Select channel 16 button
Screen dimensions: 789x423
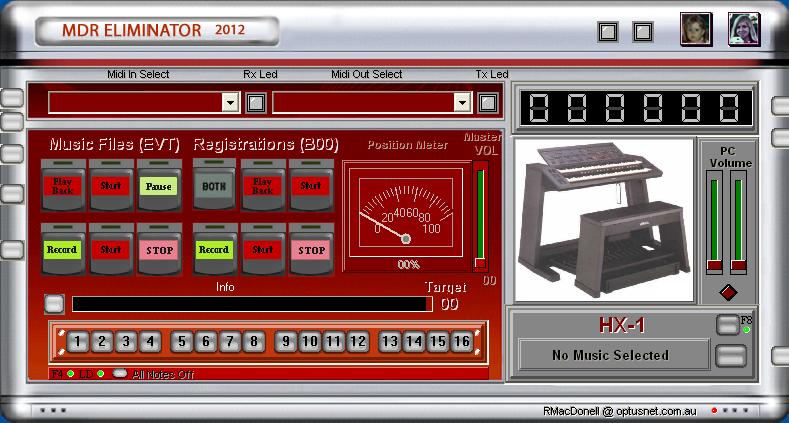(x=461, y=342)
